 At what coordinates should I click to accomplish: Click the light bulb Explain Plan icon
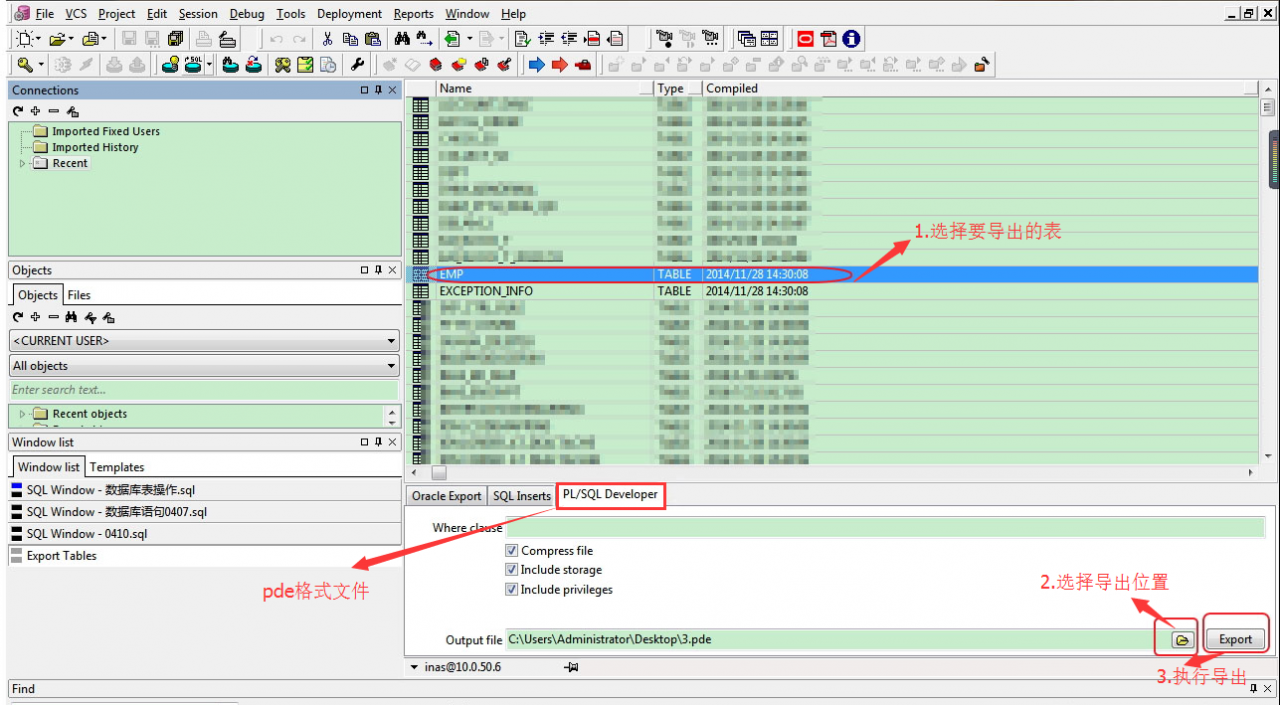pyautogui.click(x=170, y=65)
